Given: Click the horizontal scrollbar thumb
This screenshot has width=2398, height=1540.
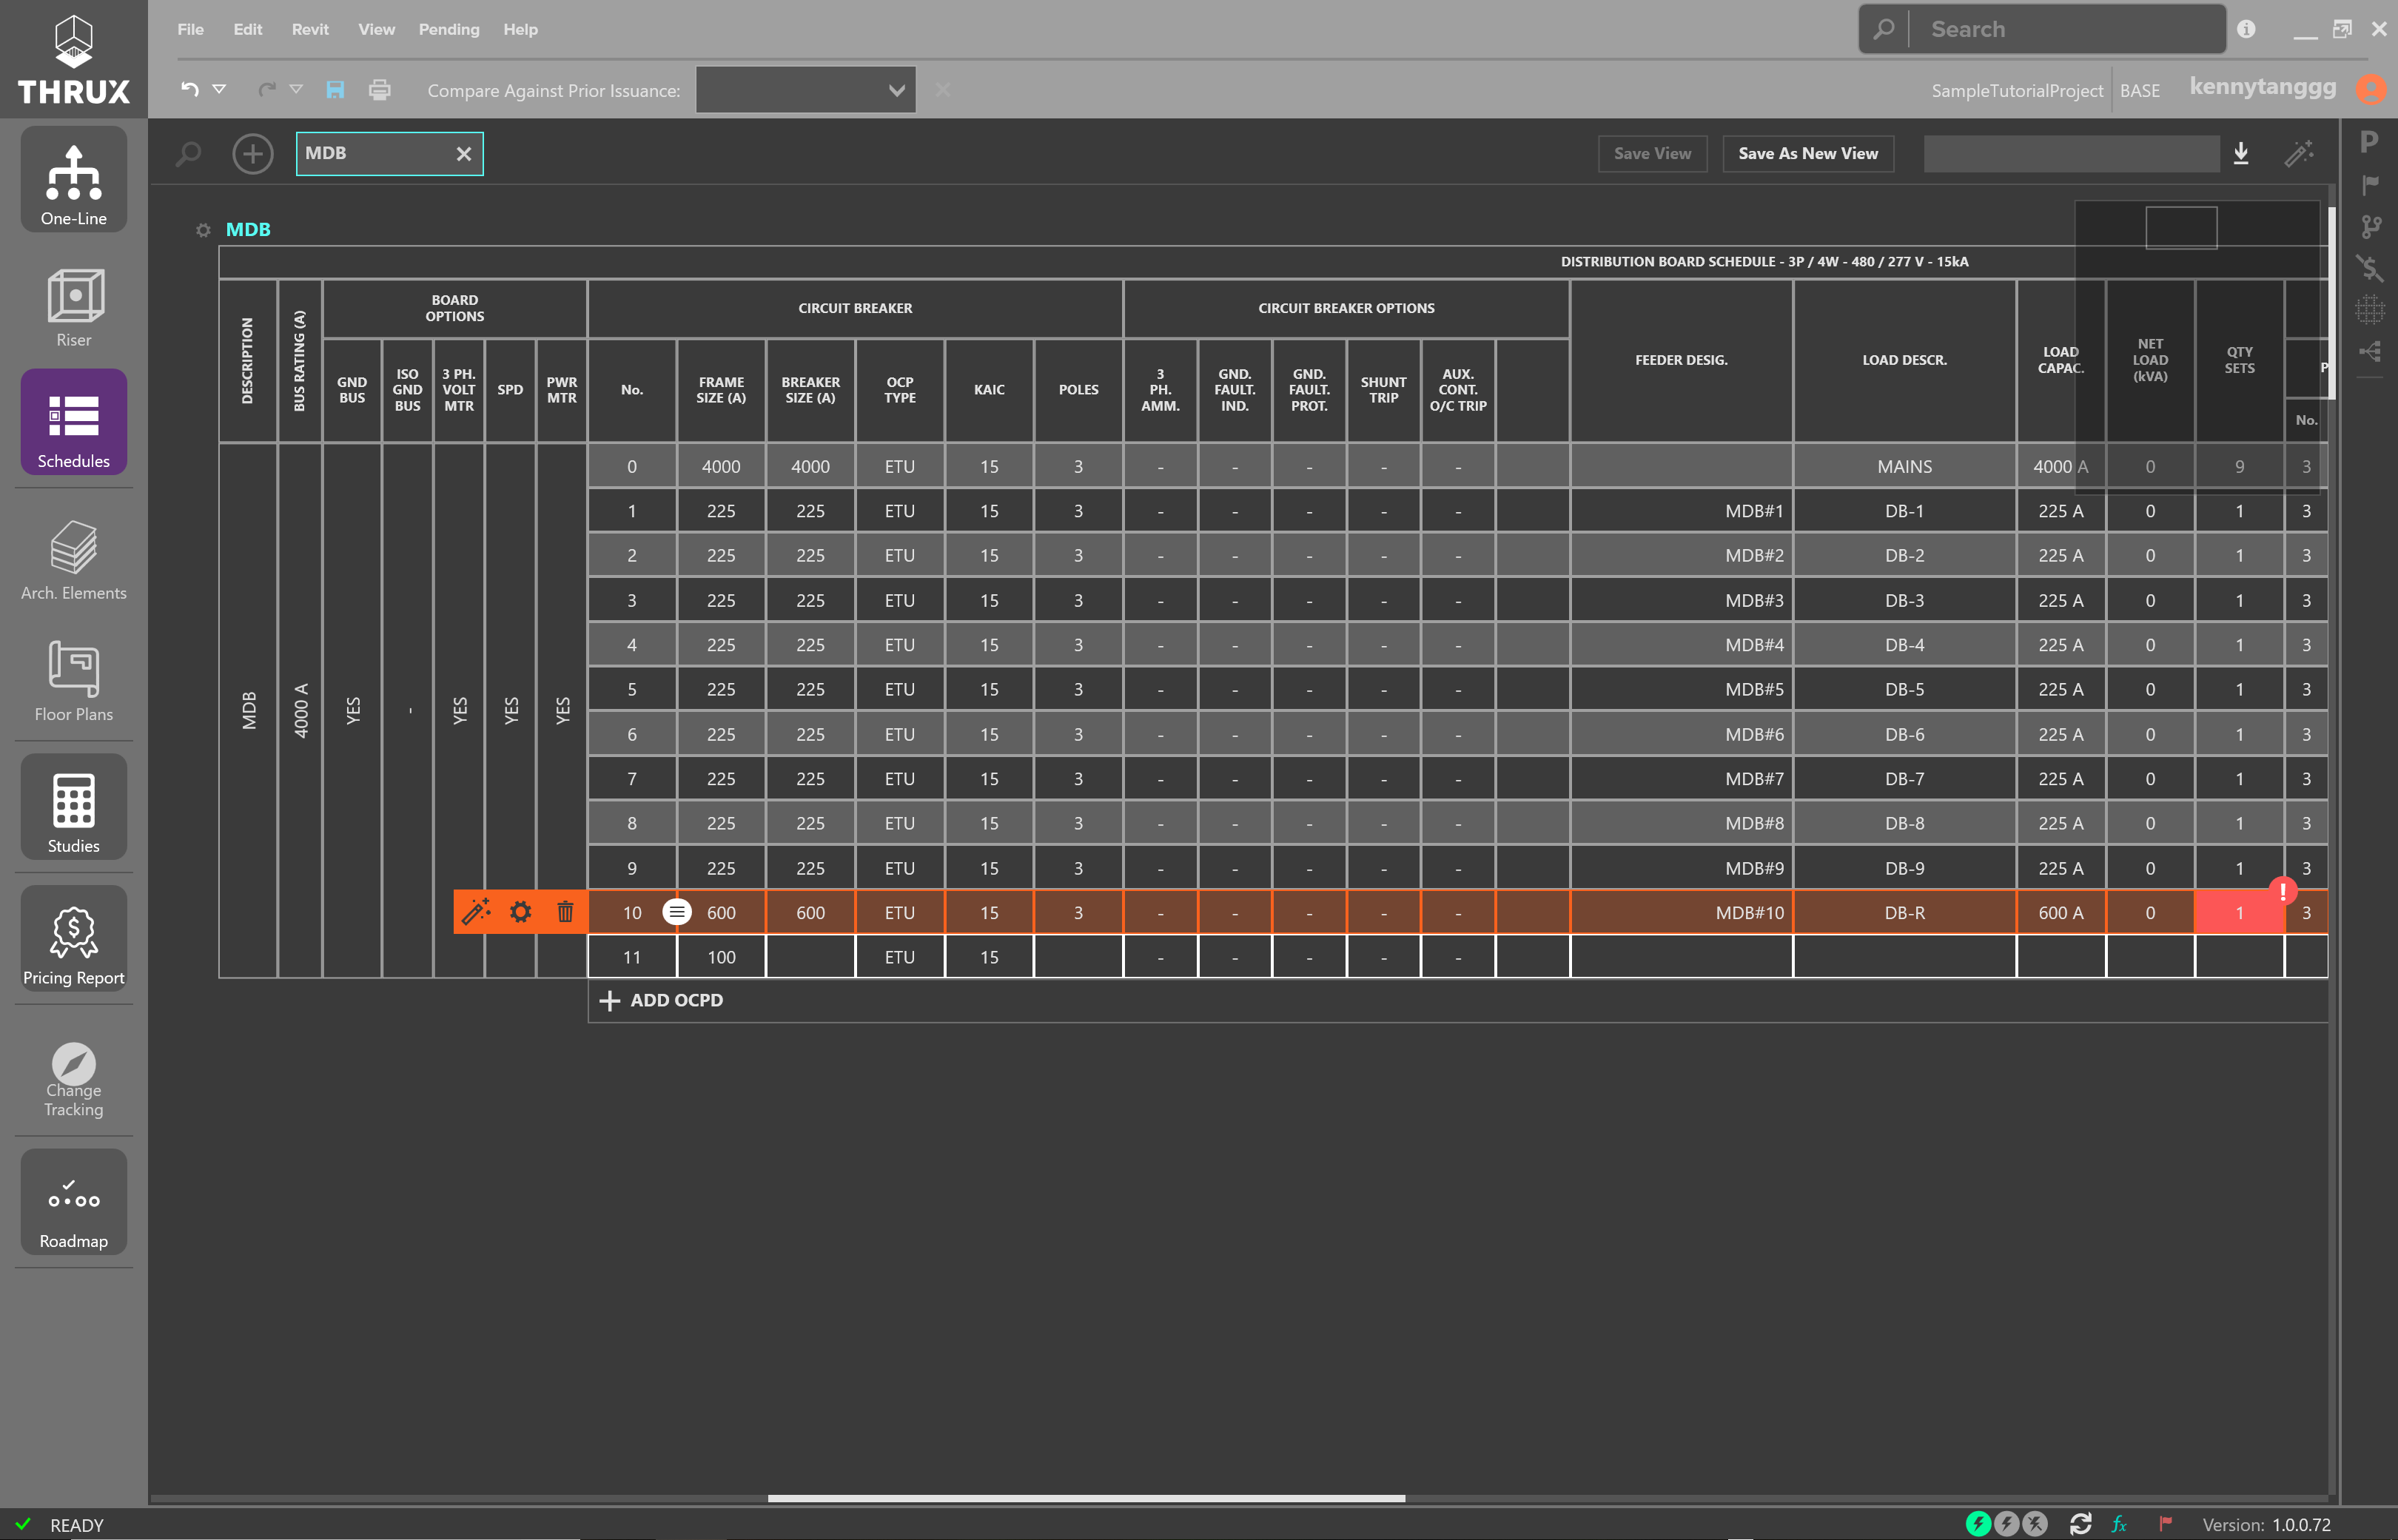Looking at the screenshot, I should 1086,1498.
